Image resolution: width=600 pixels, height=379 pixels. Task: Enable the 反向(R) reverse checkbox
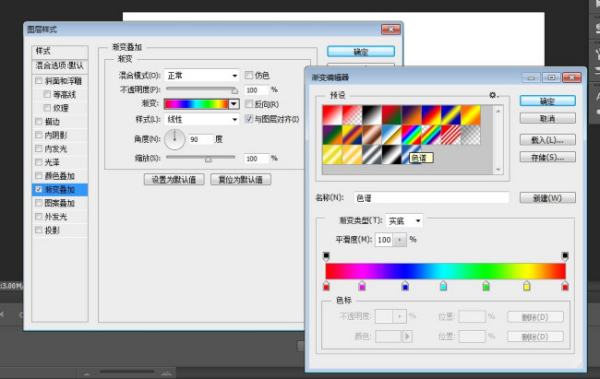[249, 104]
